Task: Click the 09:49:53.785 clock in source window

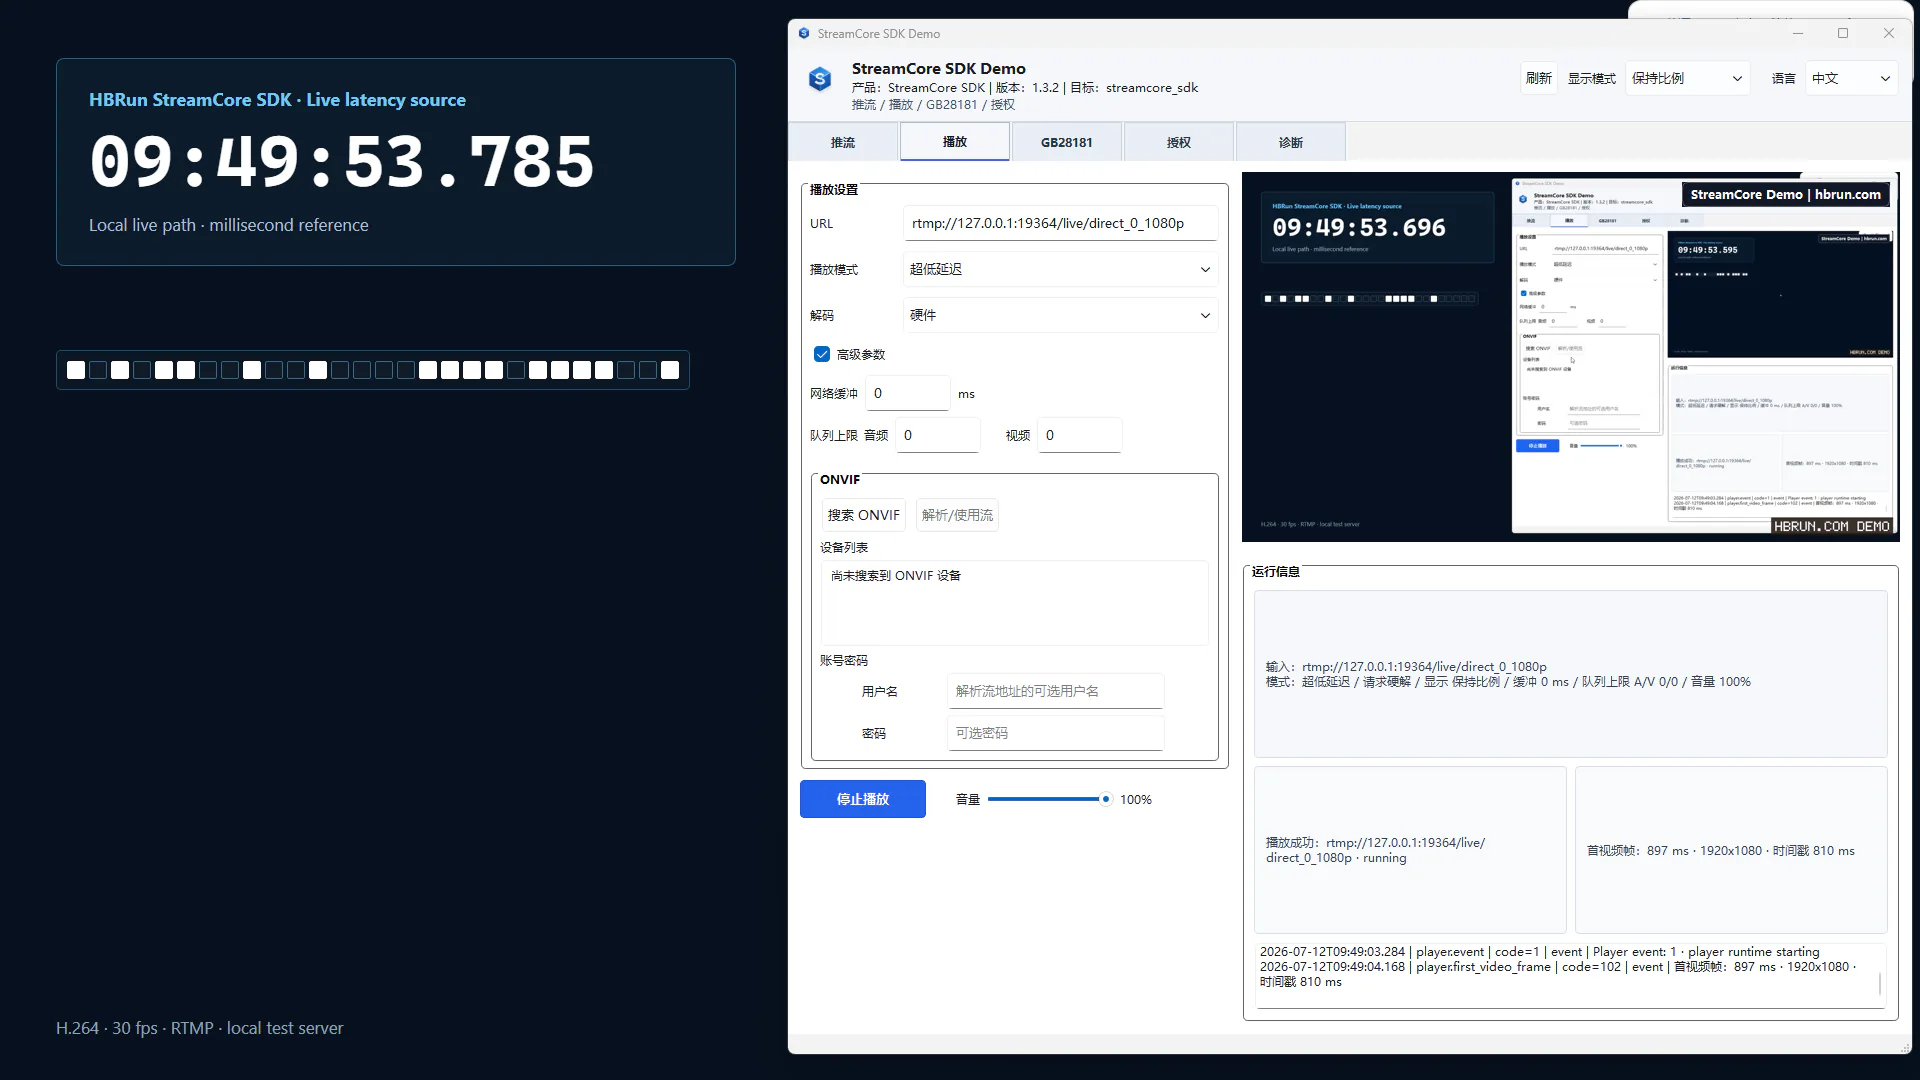Action: coord(342,162)
